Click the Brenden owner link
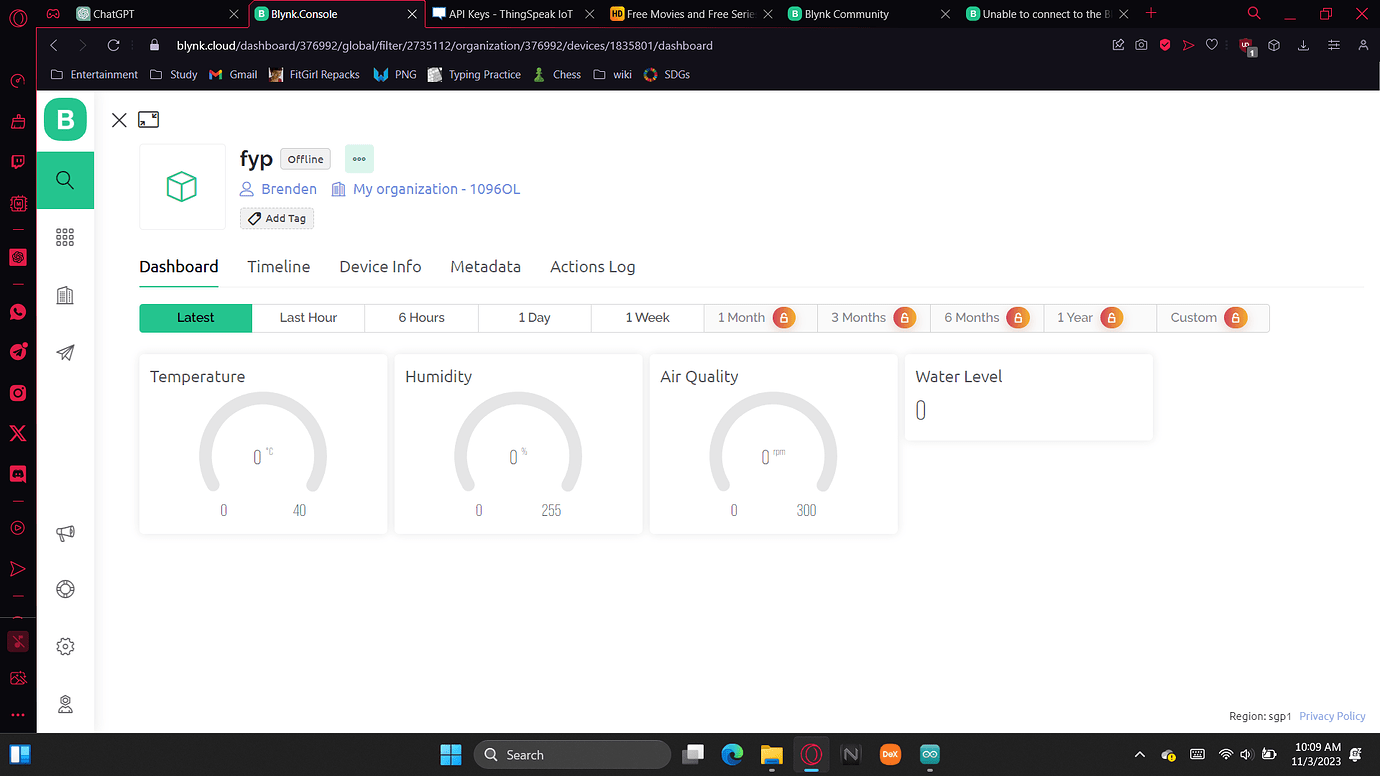 tap(287, 188)
